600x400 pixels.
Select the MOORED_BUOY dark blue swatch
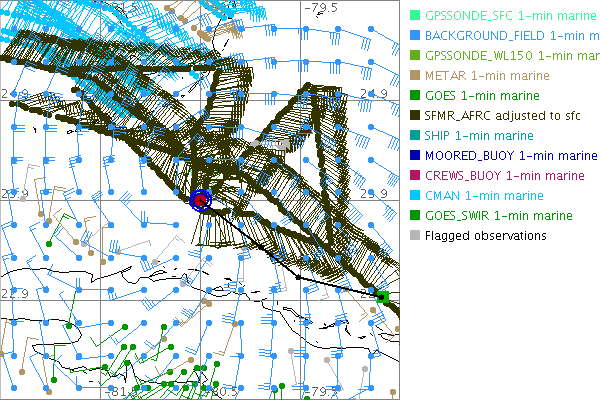pyautogui.click(x=415, y=156)
